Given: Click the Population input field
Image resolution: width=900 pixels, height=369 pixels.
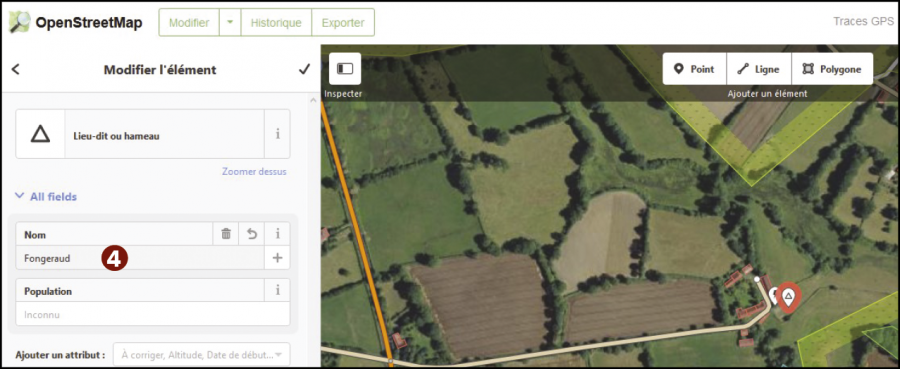Looking at the screenshot, I should pos(153,314).
